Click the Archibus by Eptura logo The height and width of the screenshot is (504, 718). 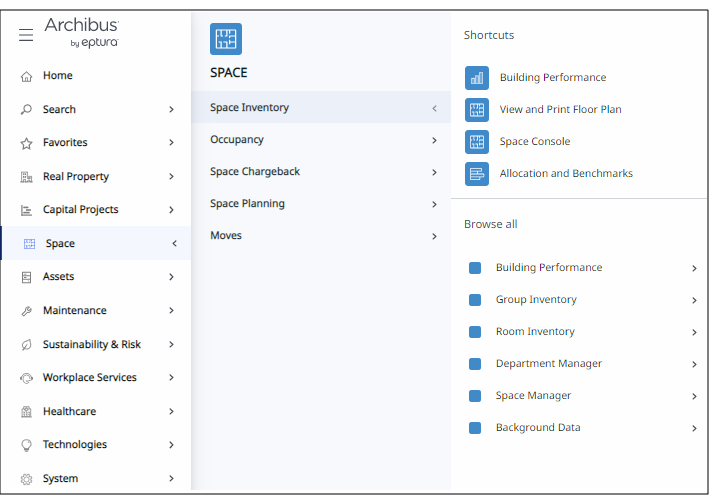[x=82, y=32]
